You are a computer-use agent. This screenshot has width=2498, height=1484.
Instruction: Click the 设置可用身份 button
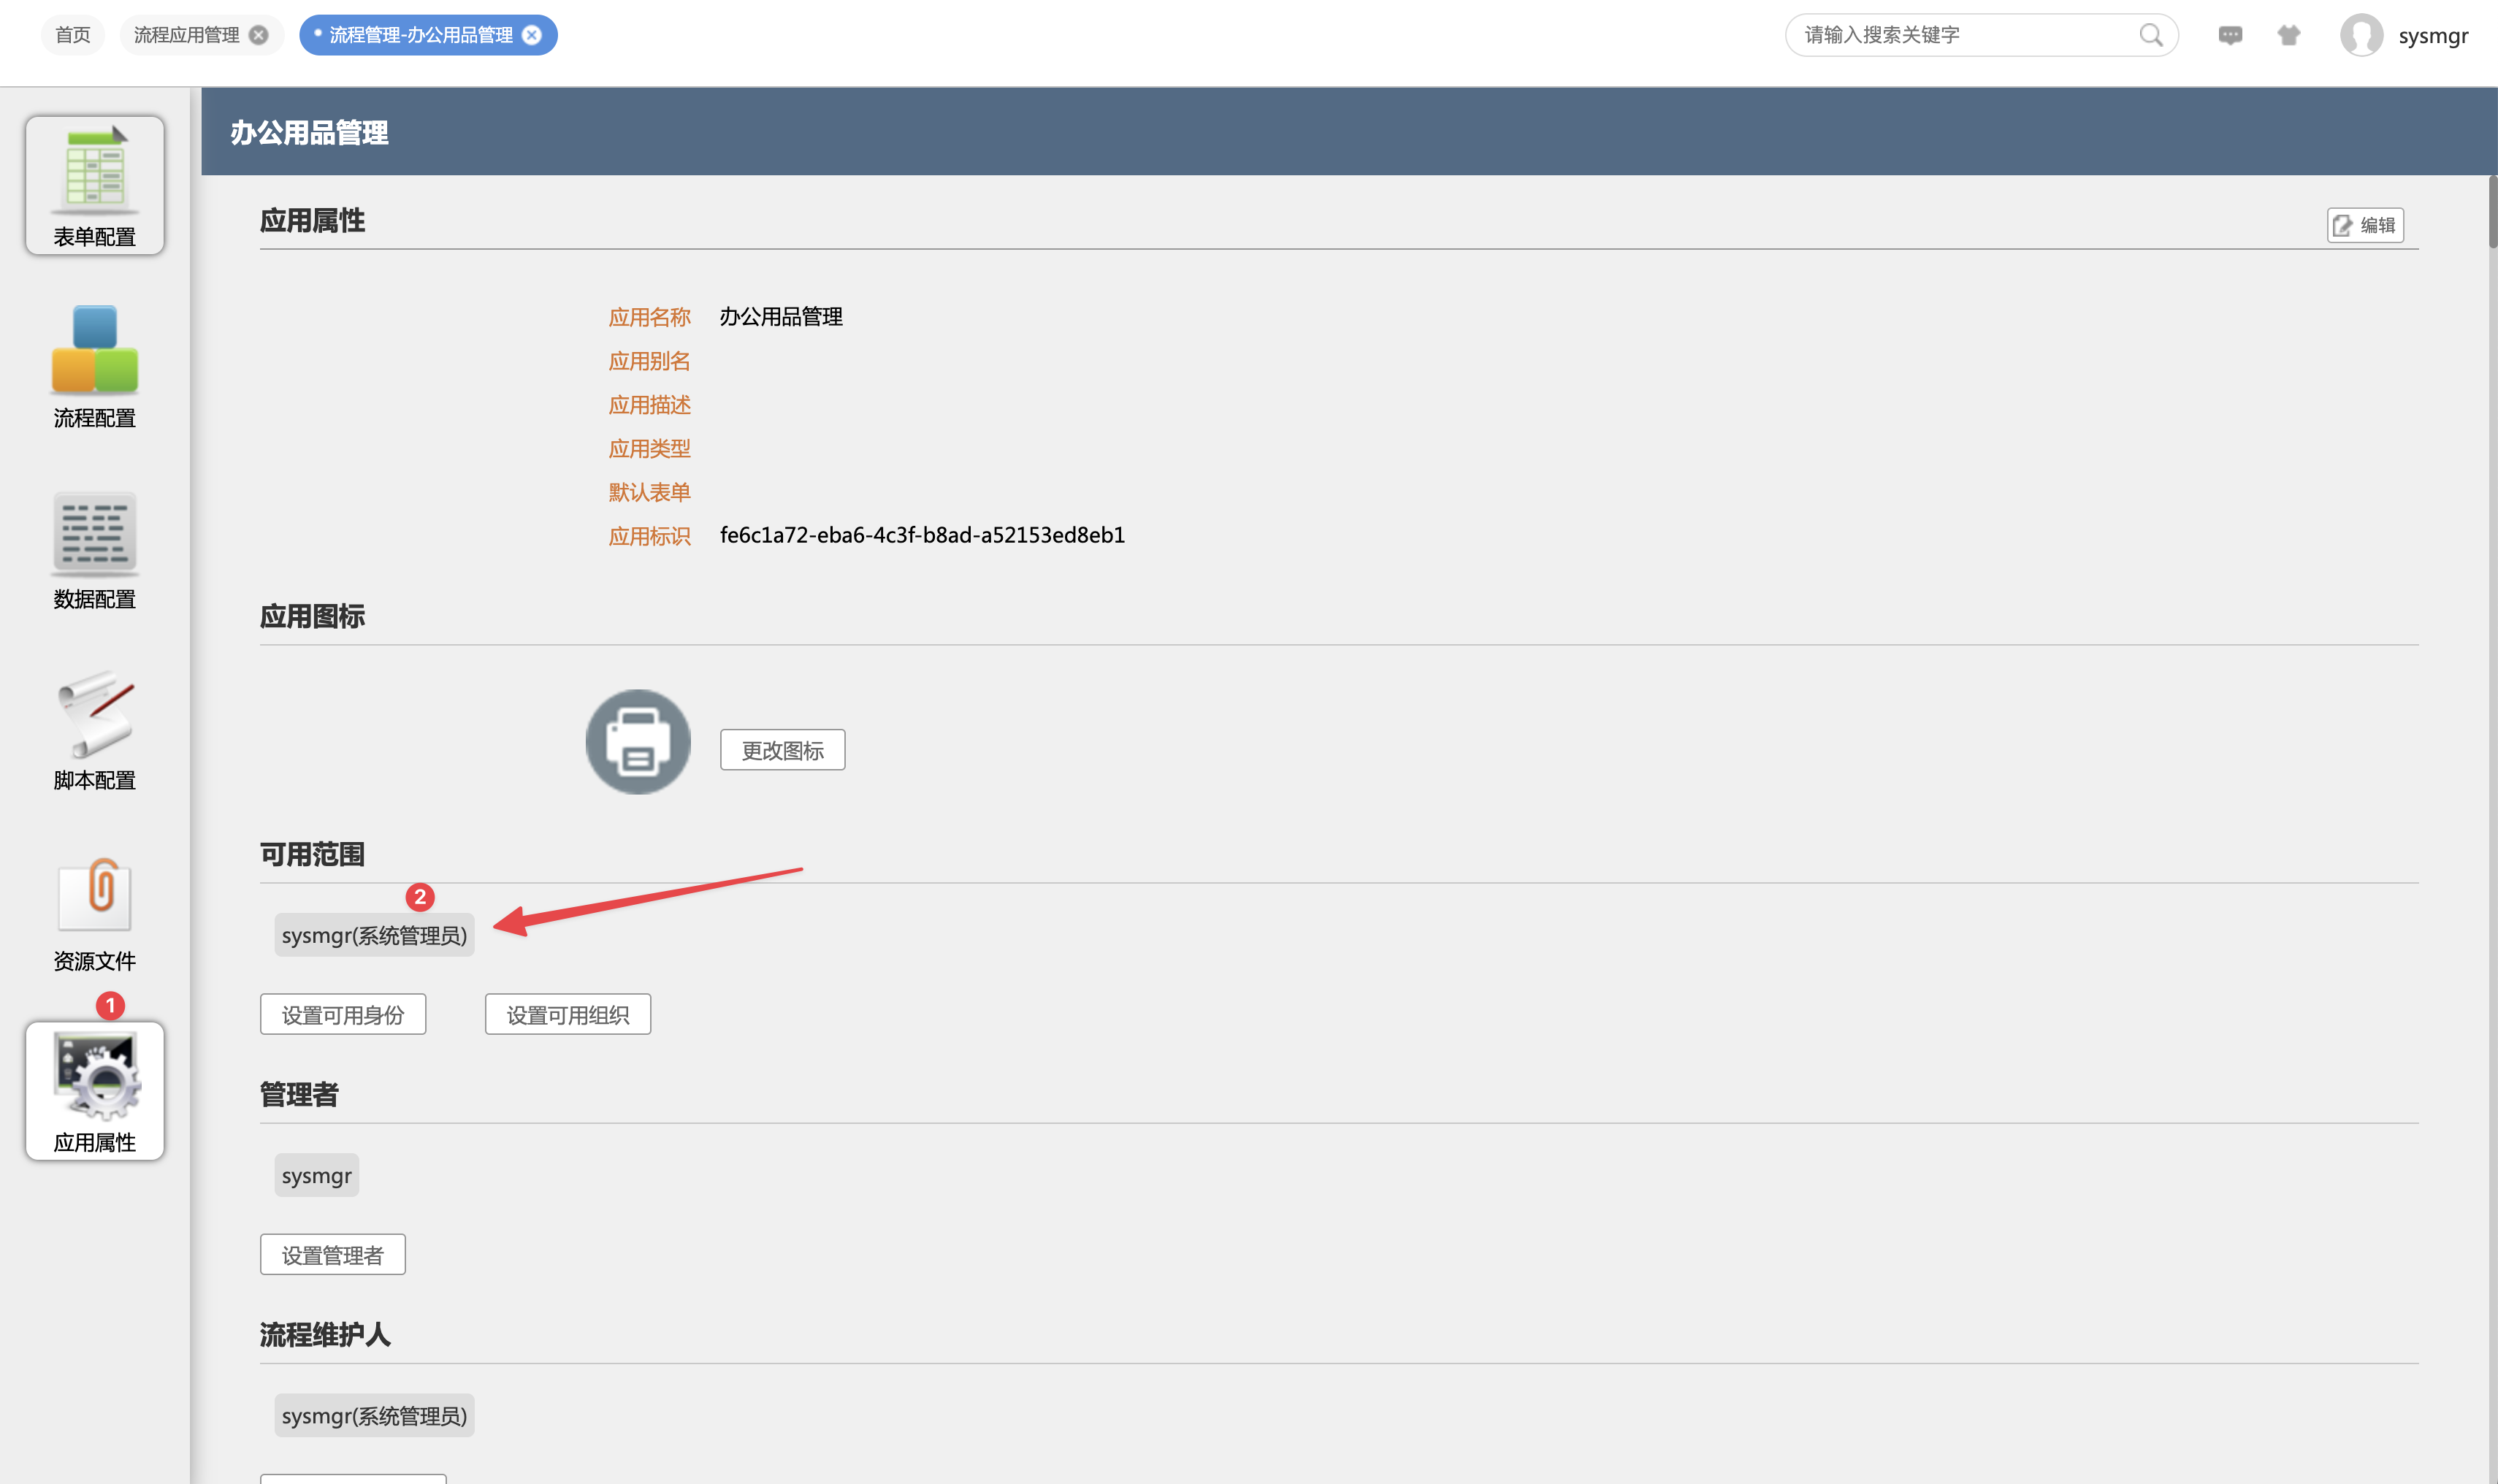(x=343, y=1015)
